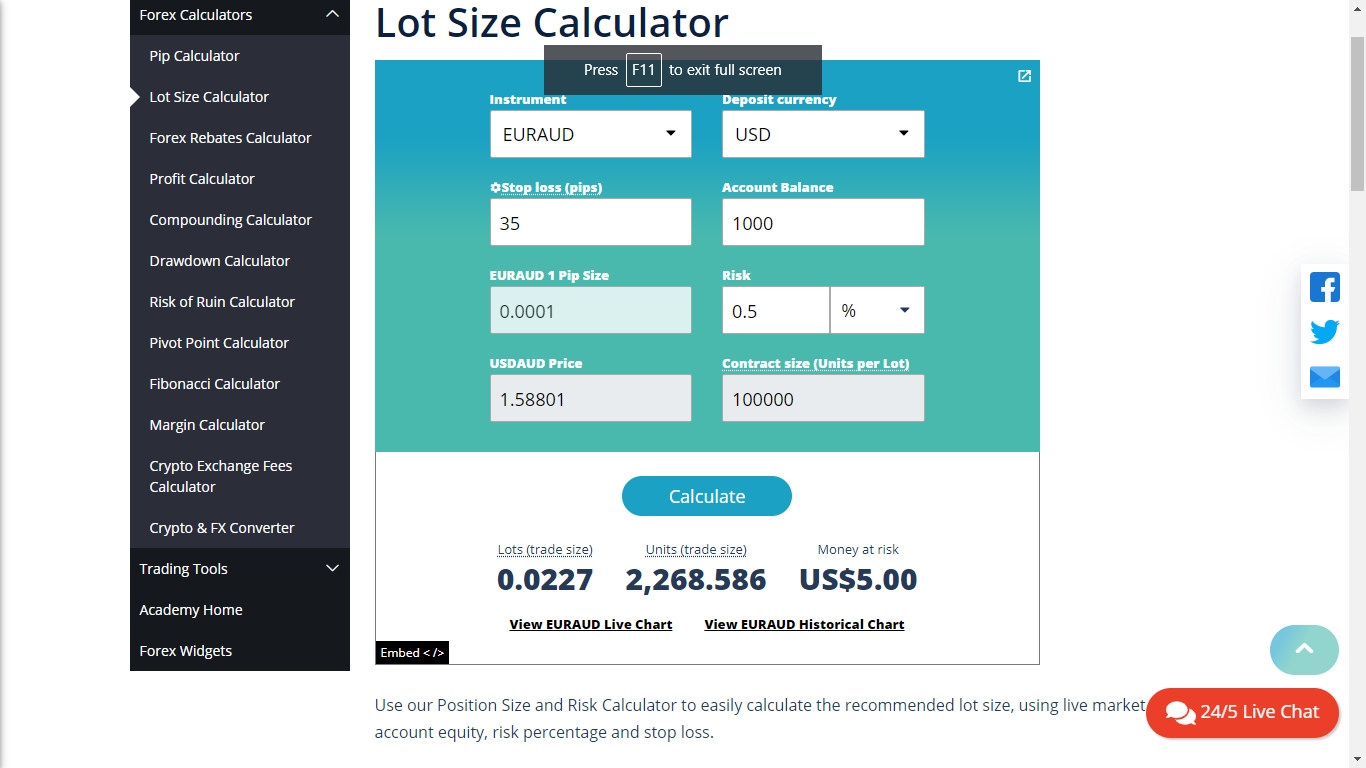1366x768 pixels.
Task: Go to Fibonacci Calculator
Action: click(x=214, y=384)
